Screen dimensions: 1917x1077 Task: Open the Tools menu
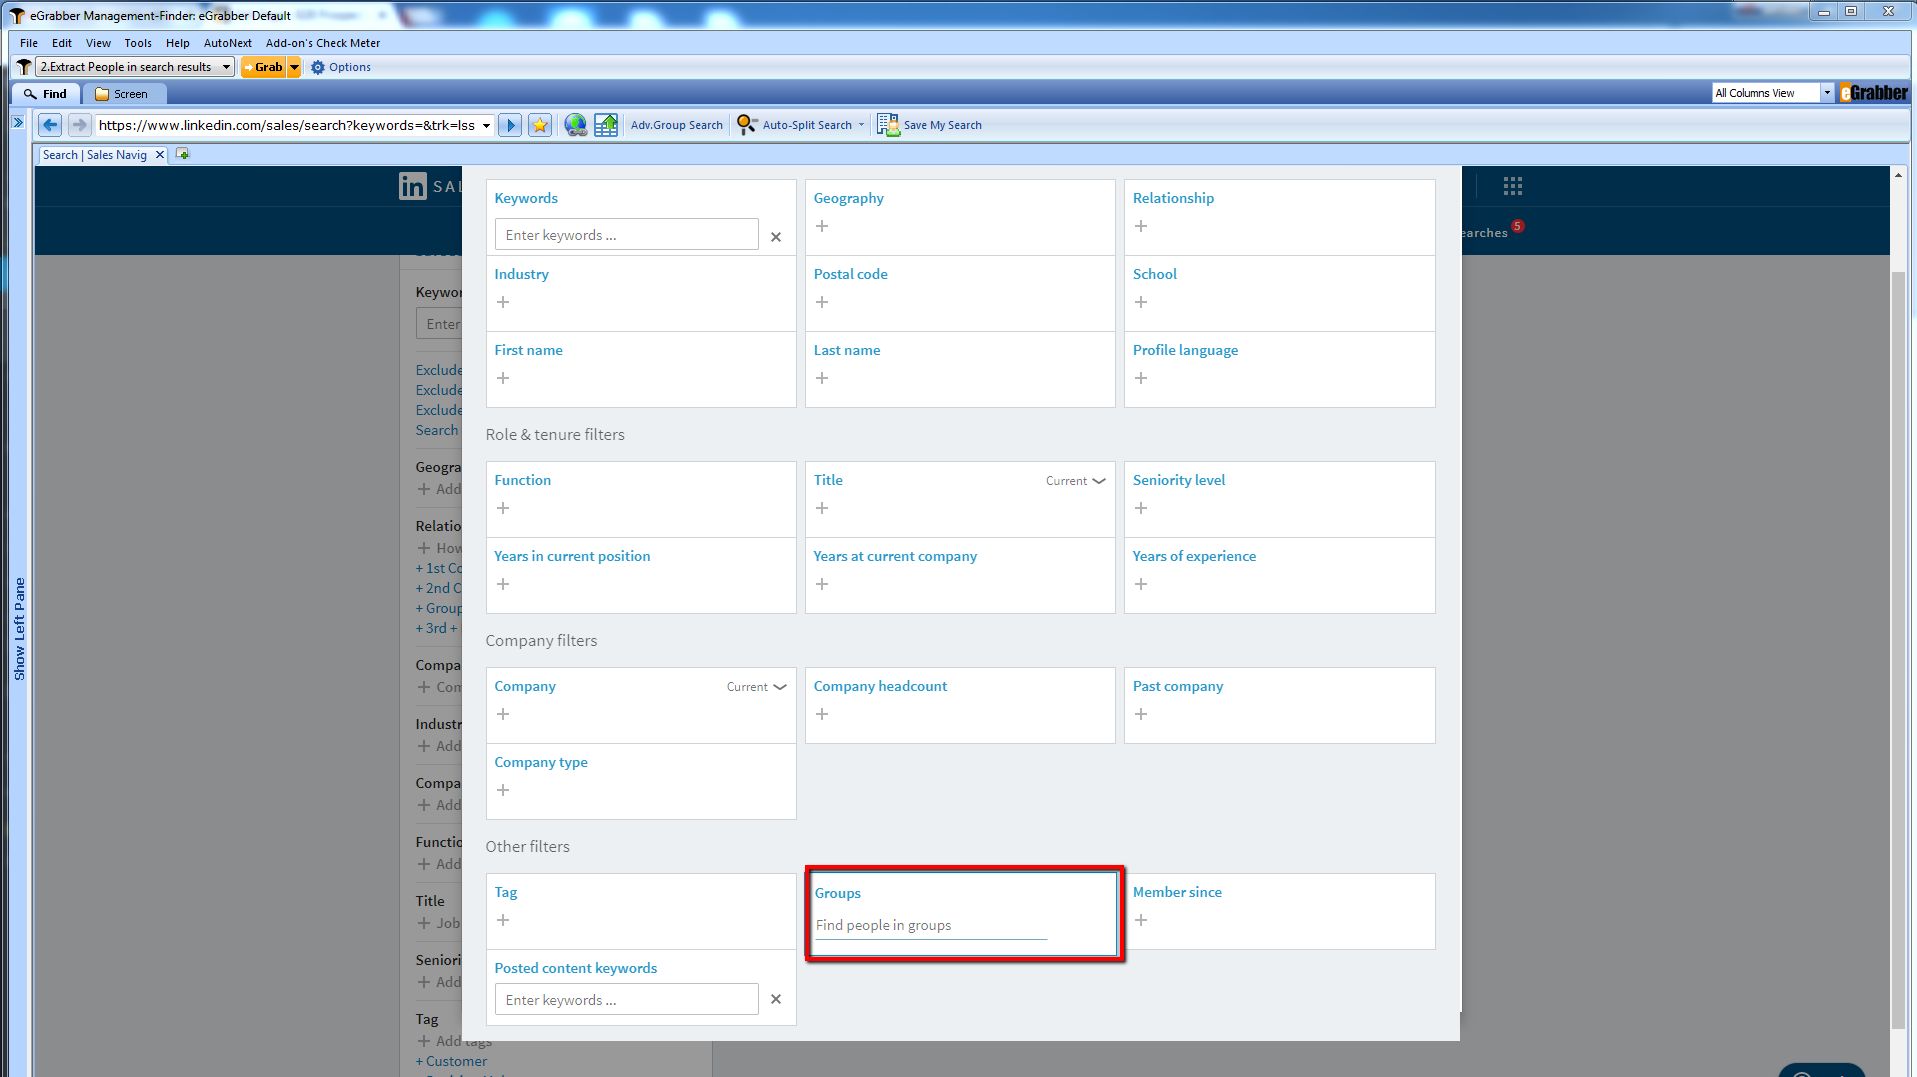point(138,43)
